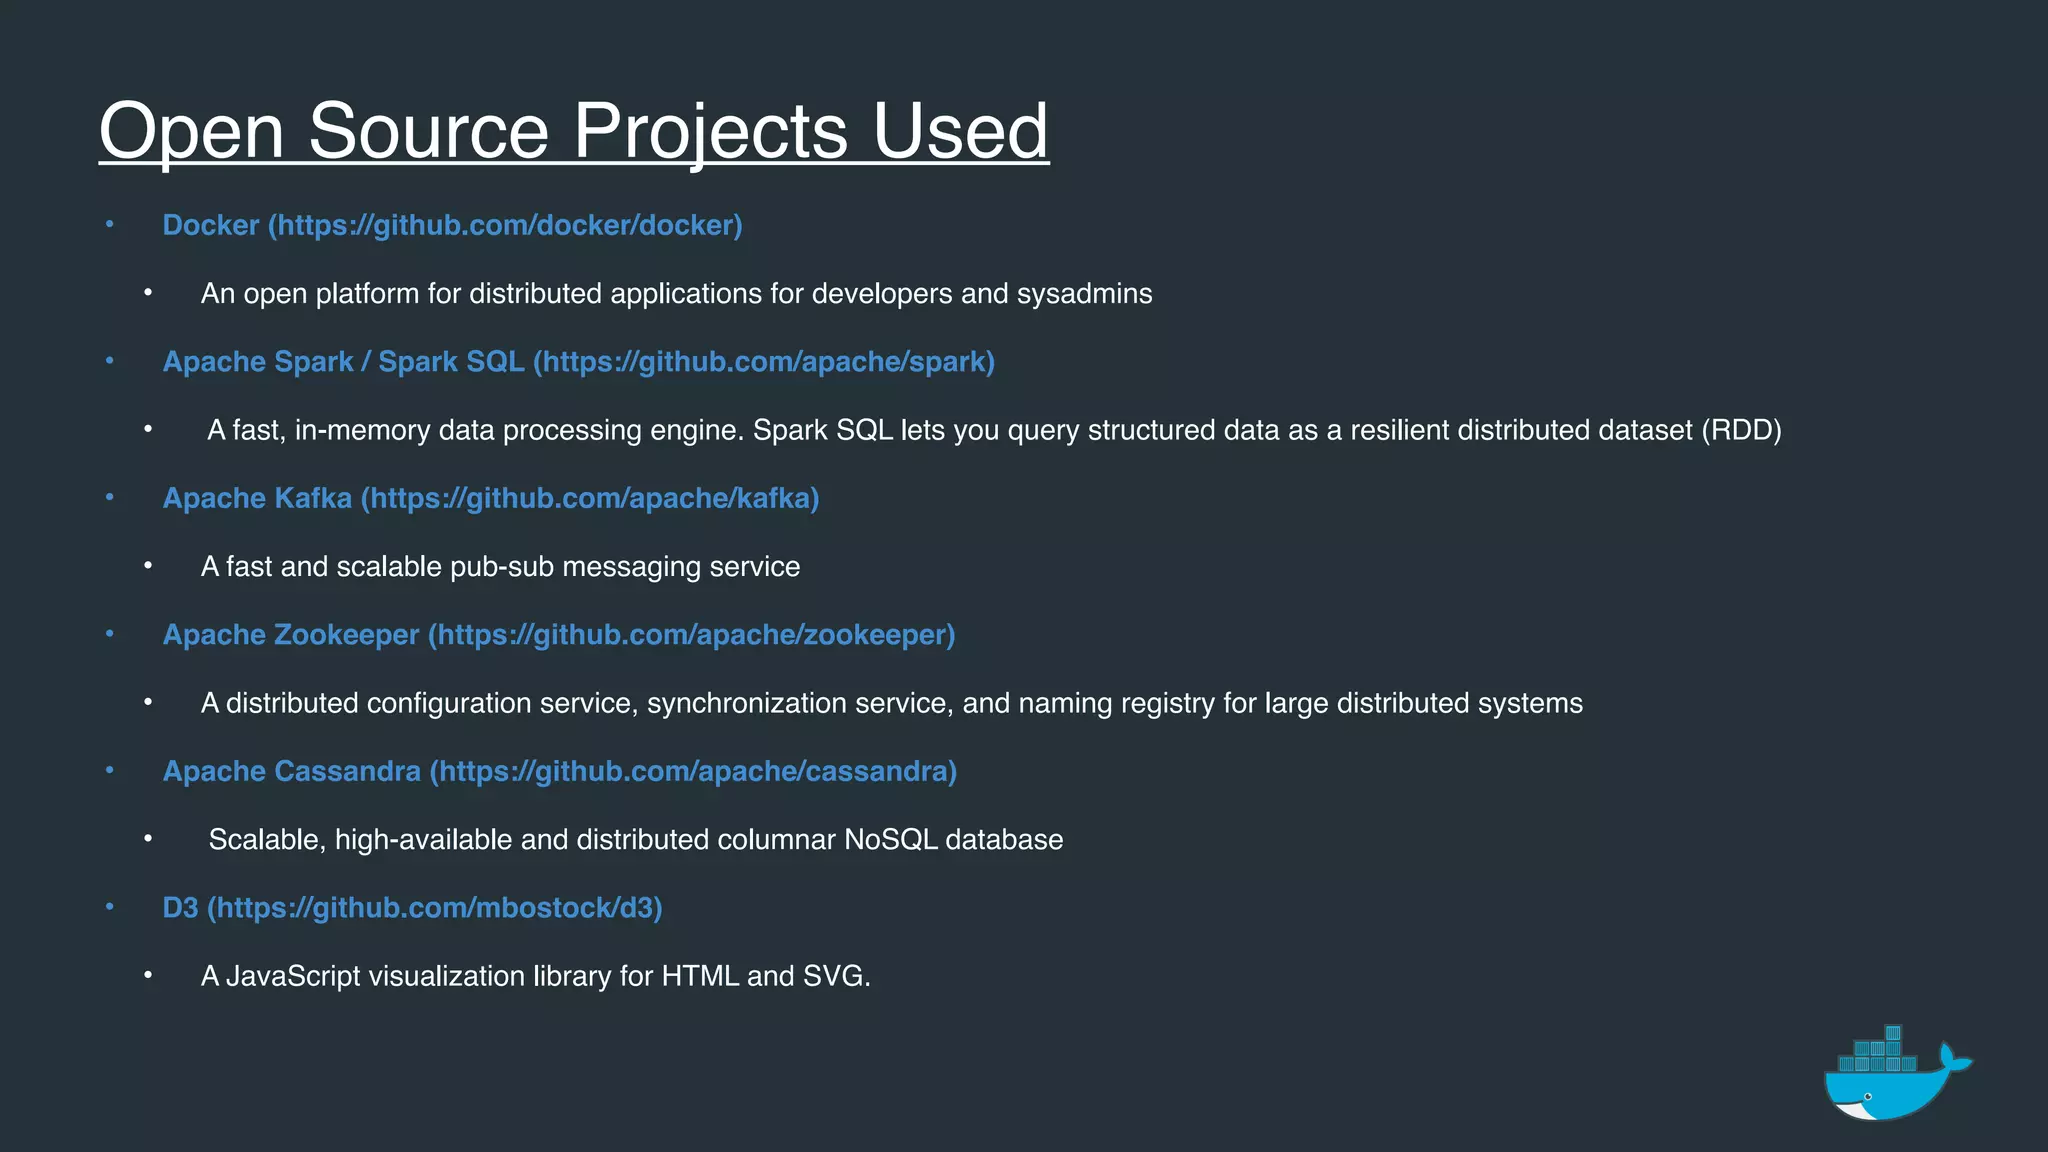Viewport: 2048px width, 1152px height.
Task: Open the Apache Zookeeper GitHub link
Action: [559, 635]
